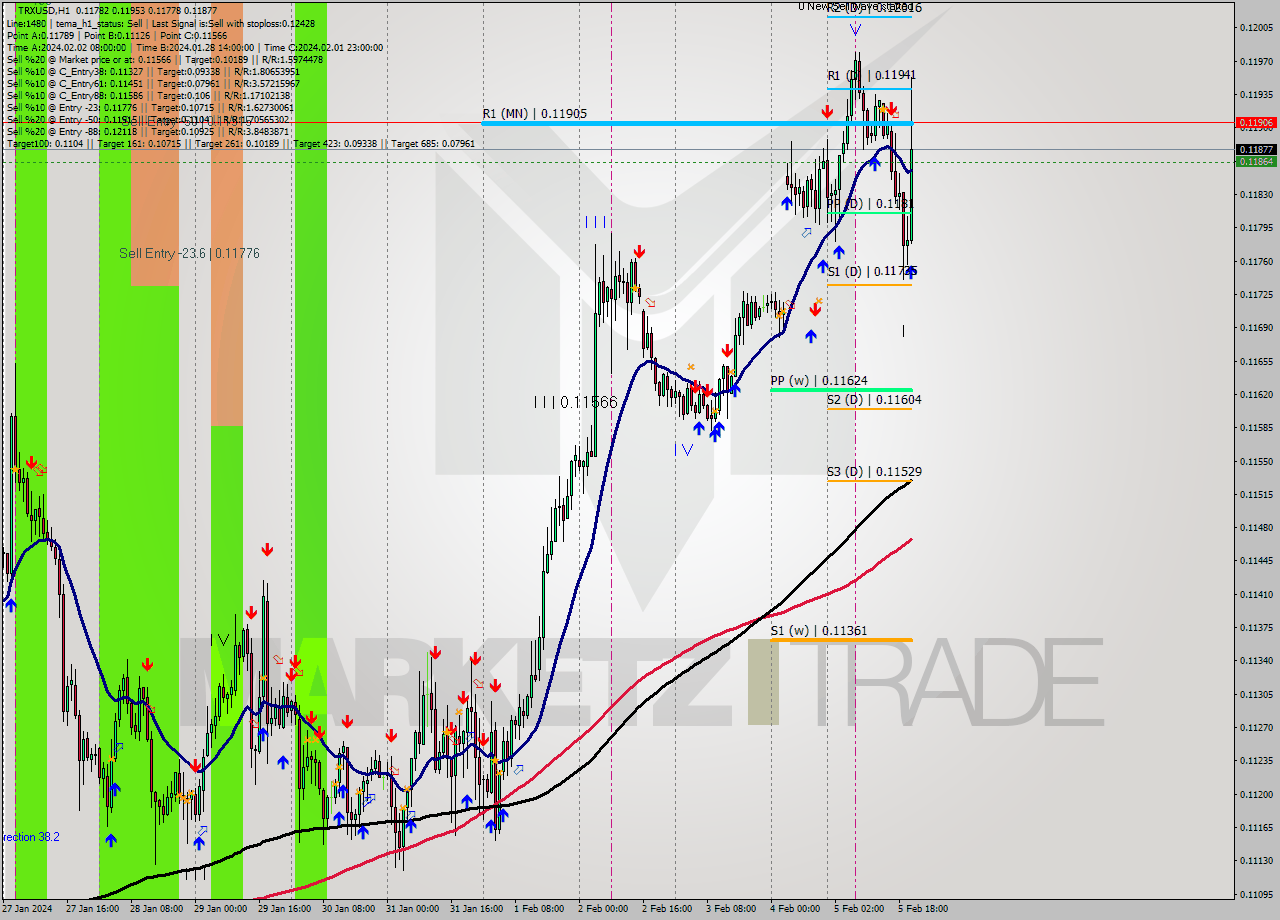Click the 0.11970 price axis label
The width and height of the screenshot is (1280, 920).
coord(1256,61)
